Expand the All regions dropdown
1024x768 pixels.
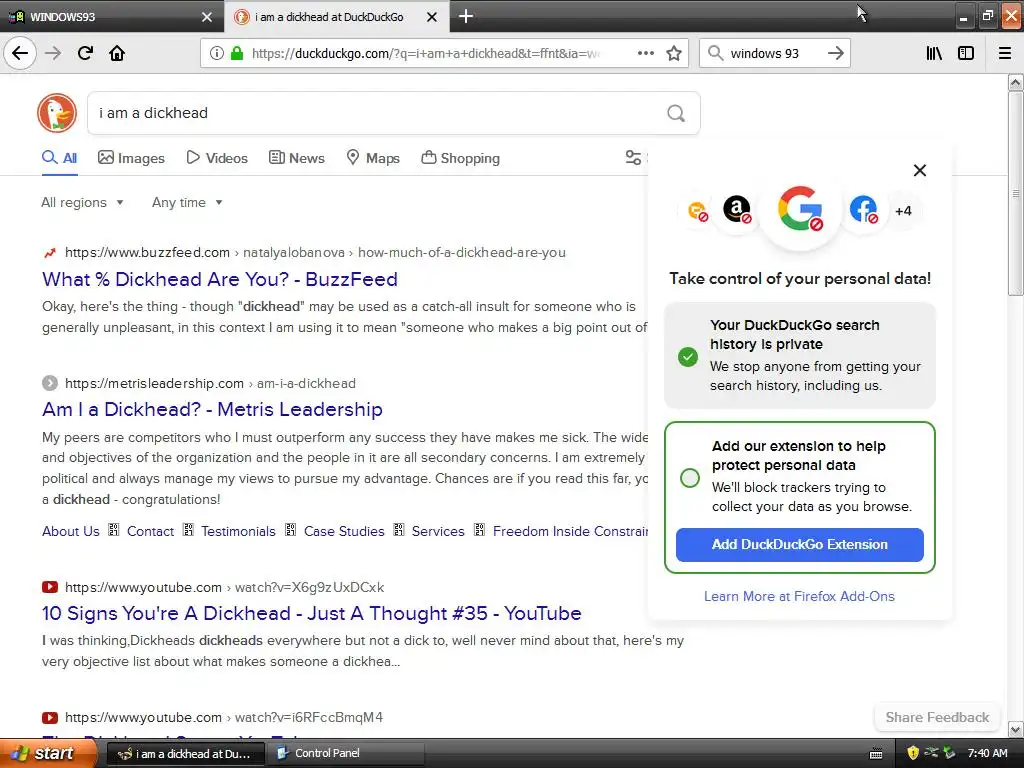coord(82,202)
